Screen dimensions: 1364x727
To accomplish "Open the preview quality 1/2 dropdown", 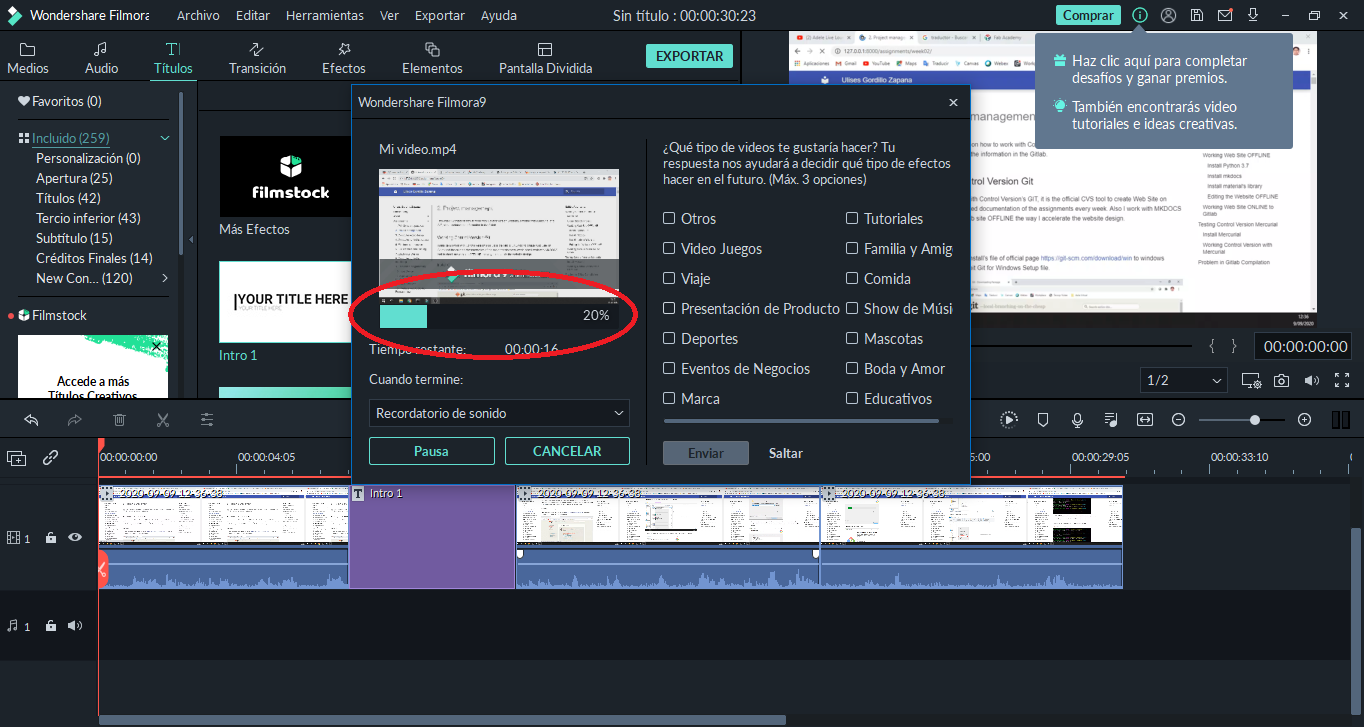I will click(x=1184, y=380).
